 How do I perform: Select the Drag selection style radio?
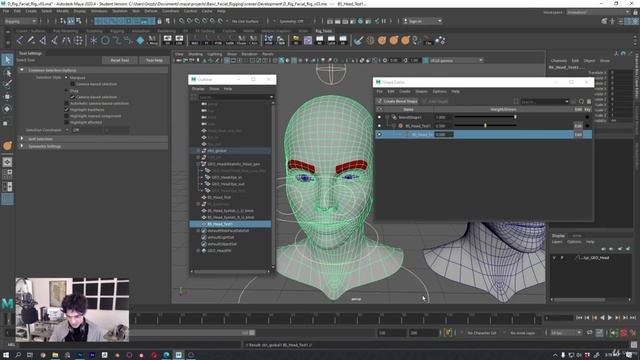pos(66,91)
